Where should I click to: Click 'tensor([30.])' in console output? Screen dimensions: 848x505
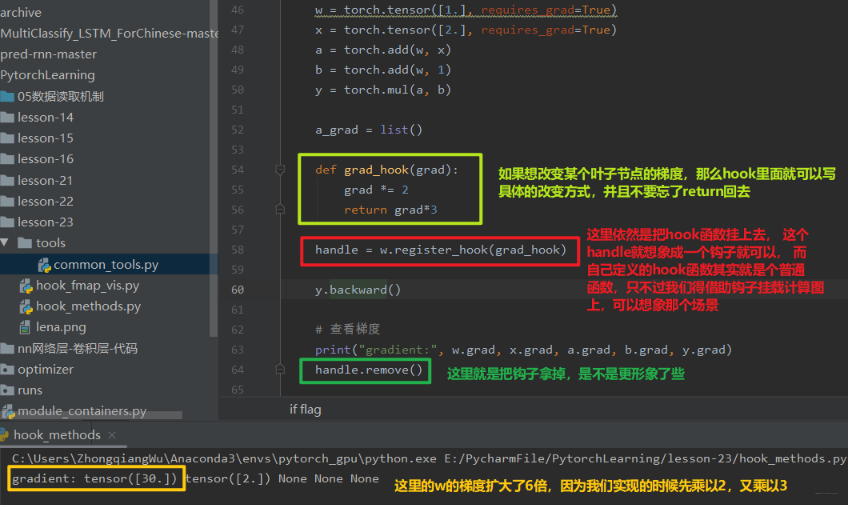tap(130, 479)
